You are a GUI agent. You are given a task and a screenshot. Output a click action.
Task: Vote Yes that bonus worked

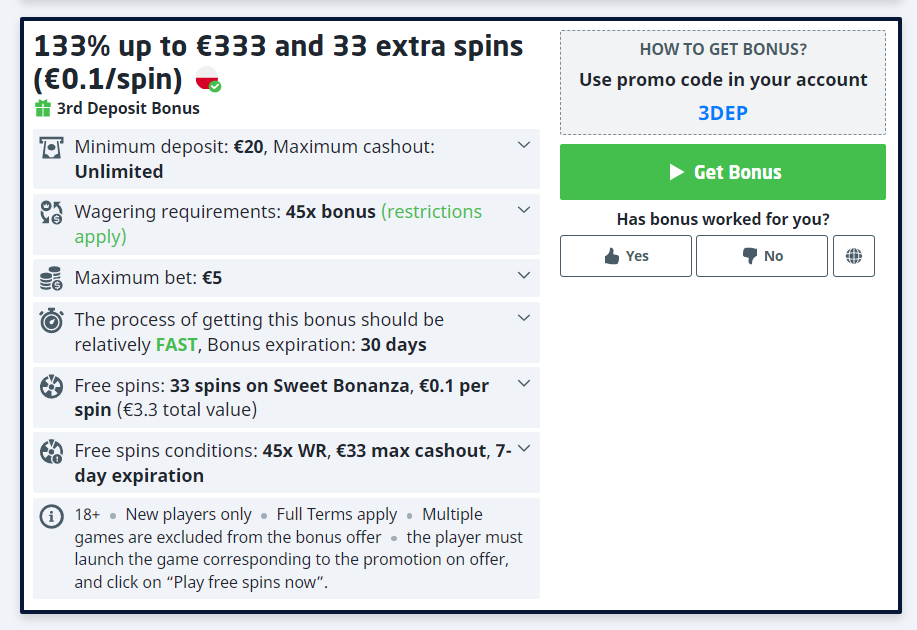(x=626, y=256)
